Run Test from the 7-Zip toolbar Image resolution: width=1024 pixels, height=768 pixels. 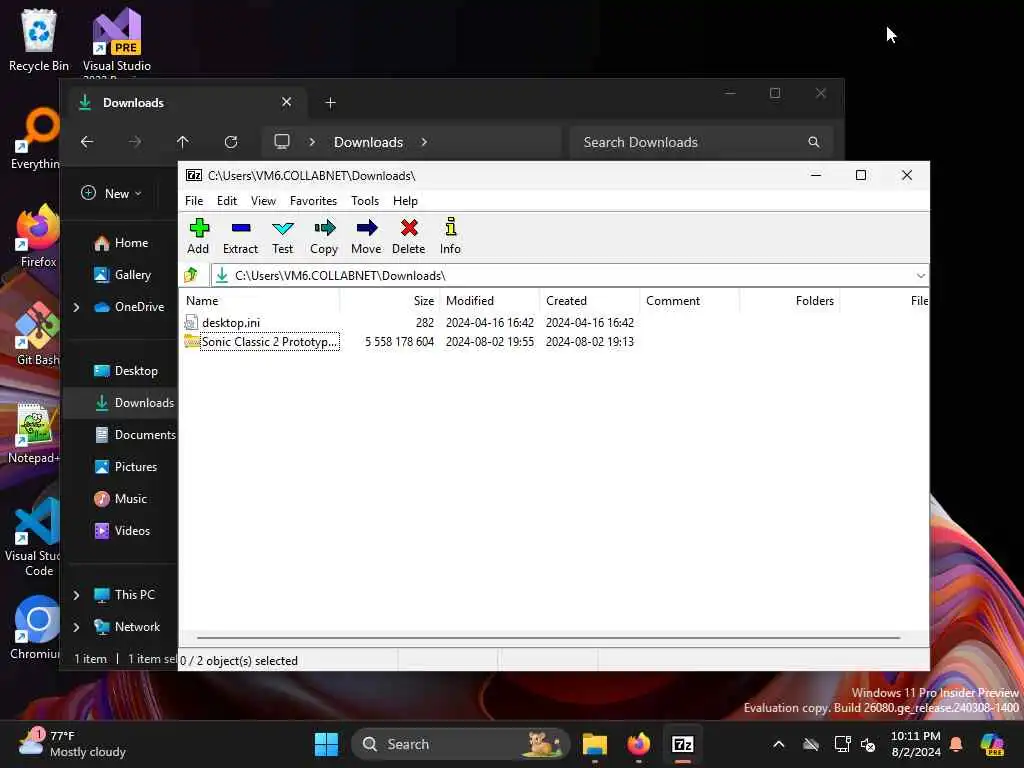[x=283, y=236]
